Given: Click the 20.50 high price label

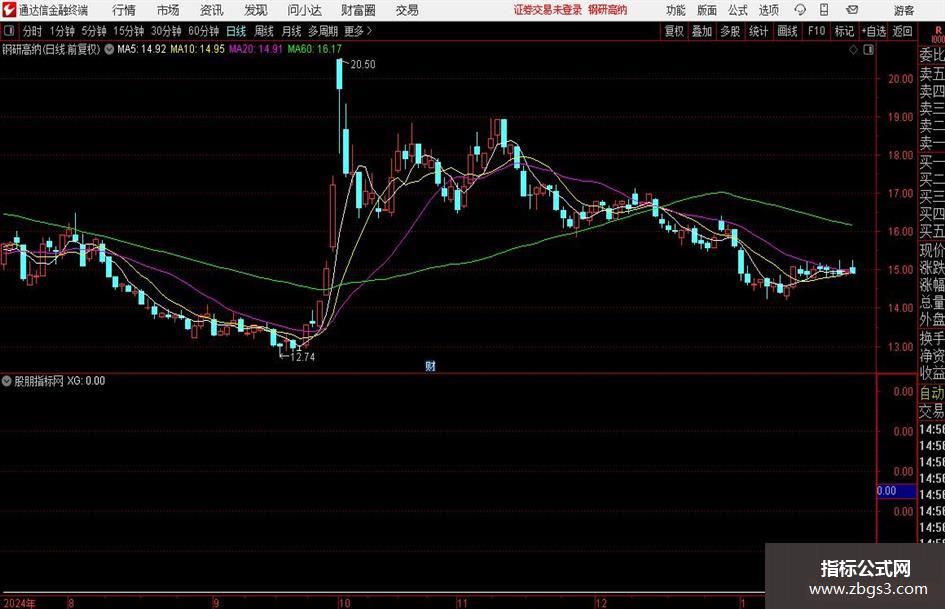Looking at the screenshot, I should point(363,65).
